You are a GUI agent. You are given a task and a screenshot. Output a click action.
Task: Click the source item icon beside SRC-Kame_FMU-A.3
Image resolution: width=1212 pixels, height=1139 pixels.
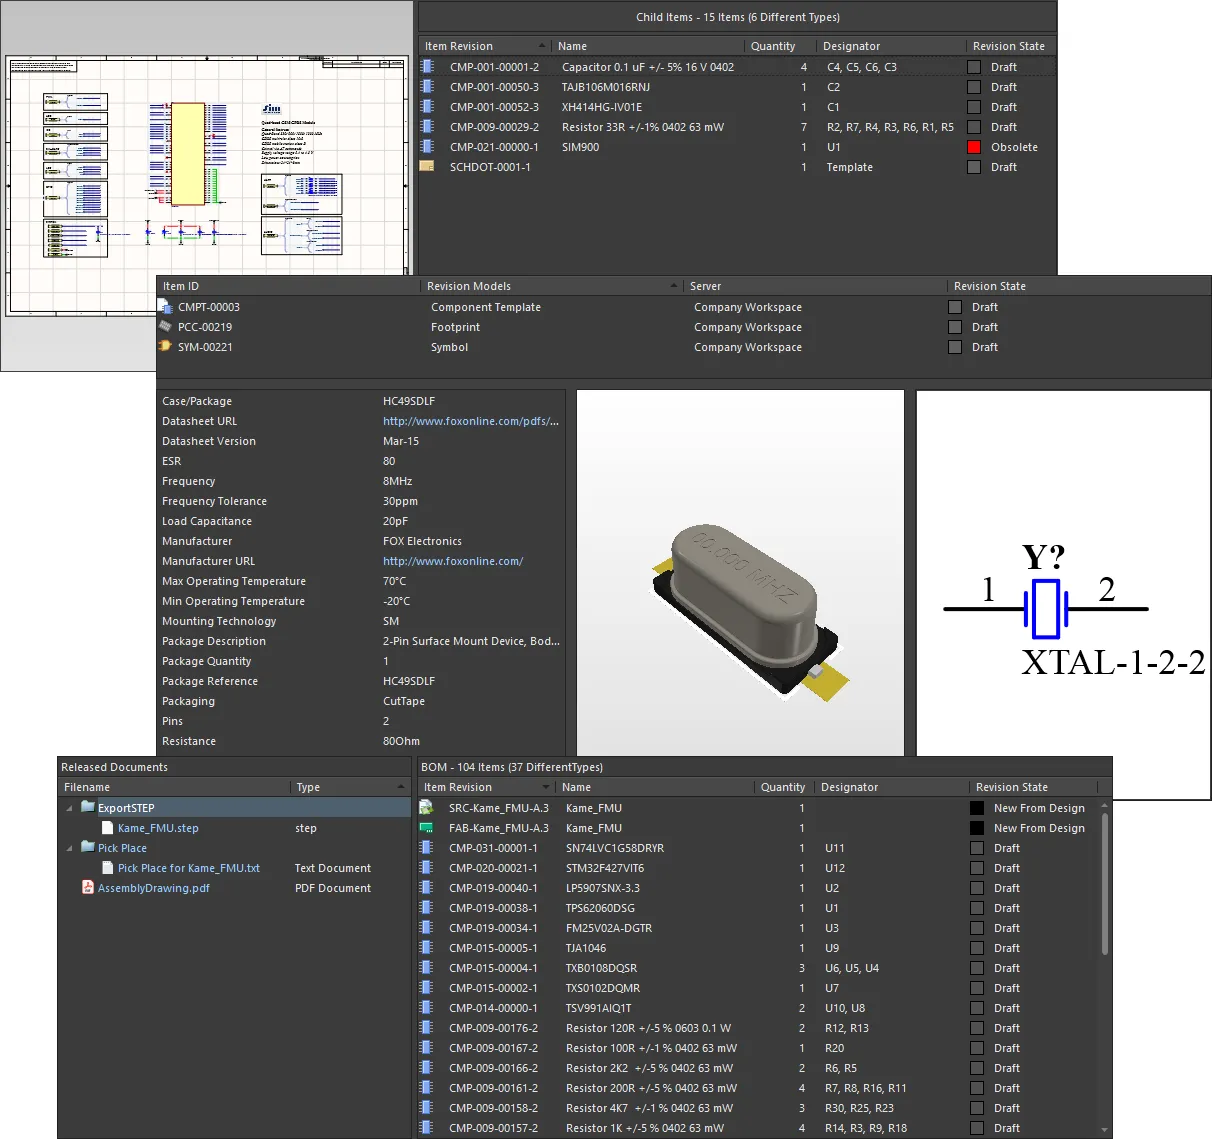coord(427,808)
